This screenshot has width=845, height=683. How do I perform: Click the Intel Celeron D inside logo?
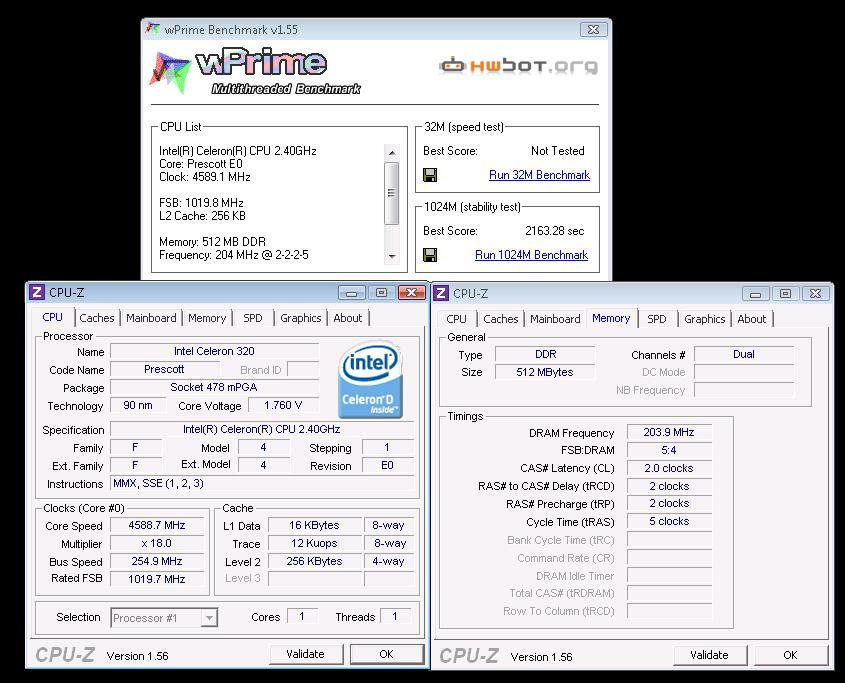(370, 379)
